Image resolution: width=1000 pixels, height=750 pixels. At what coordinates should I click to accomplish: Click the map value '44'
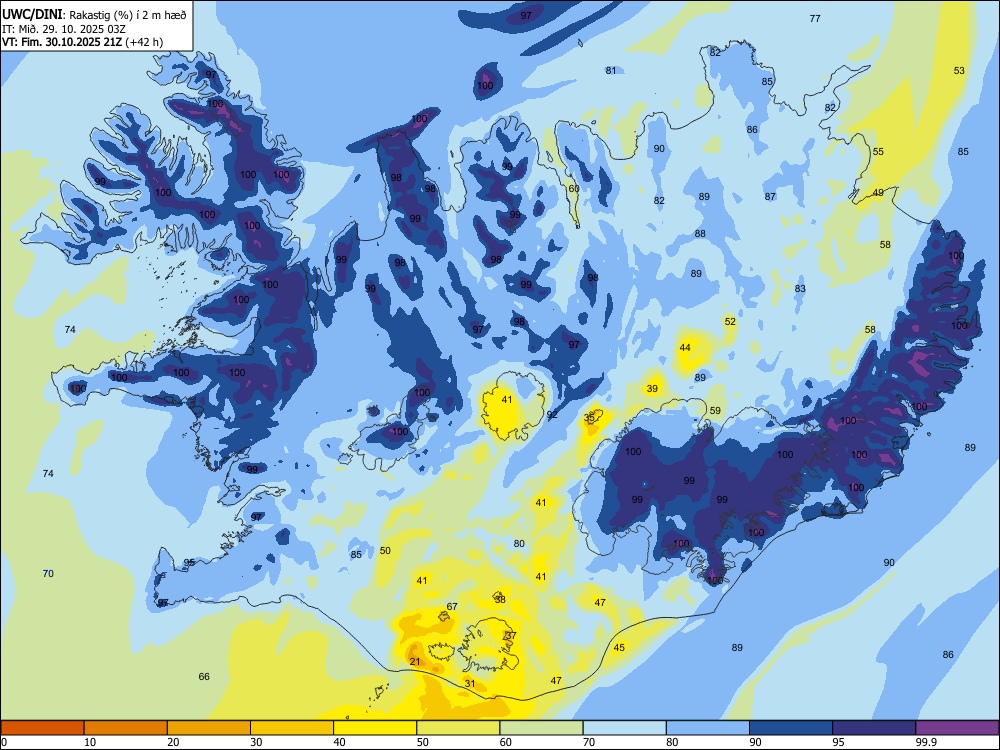point(685,348)
